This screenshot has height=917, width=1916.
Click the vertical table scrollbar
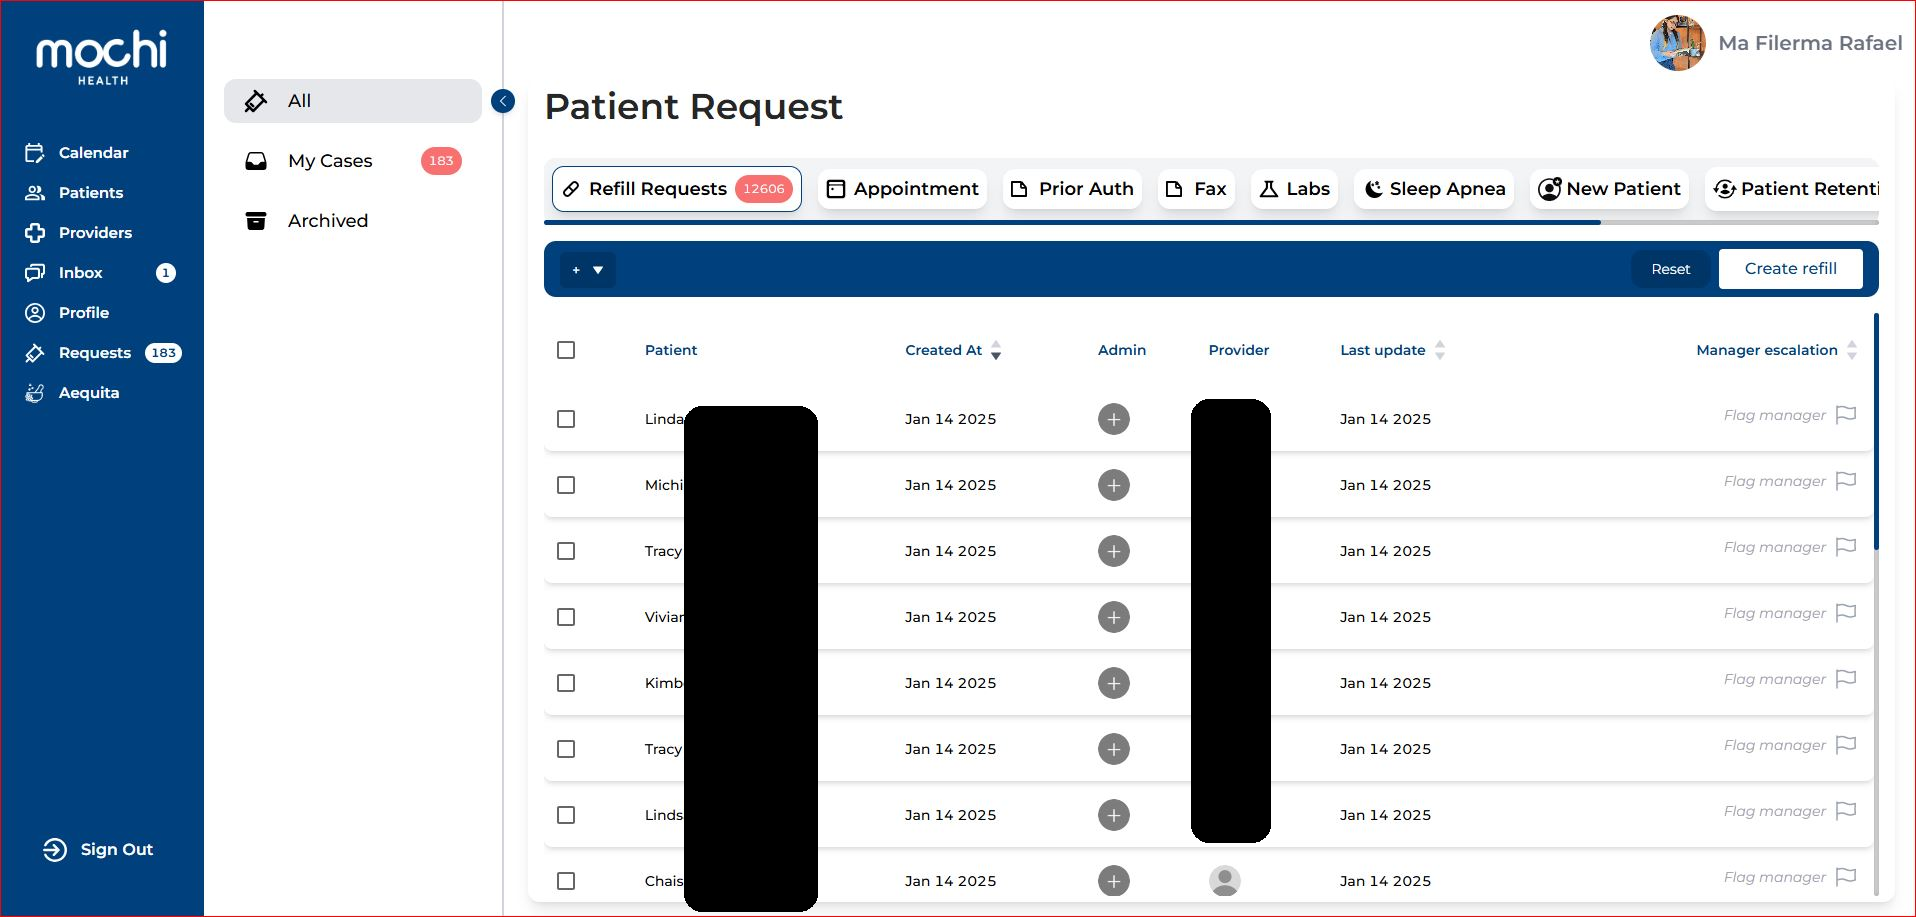(x=1876, y=430)
